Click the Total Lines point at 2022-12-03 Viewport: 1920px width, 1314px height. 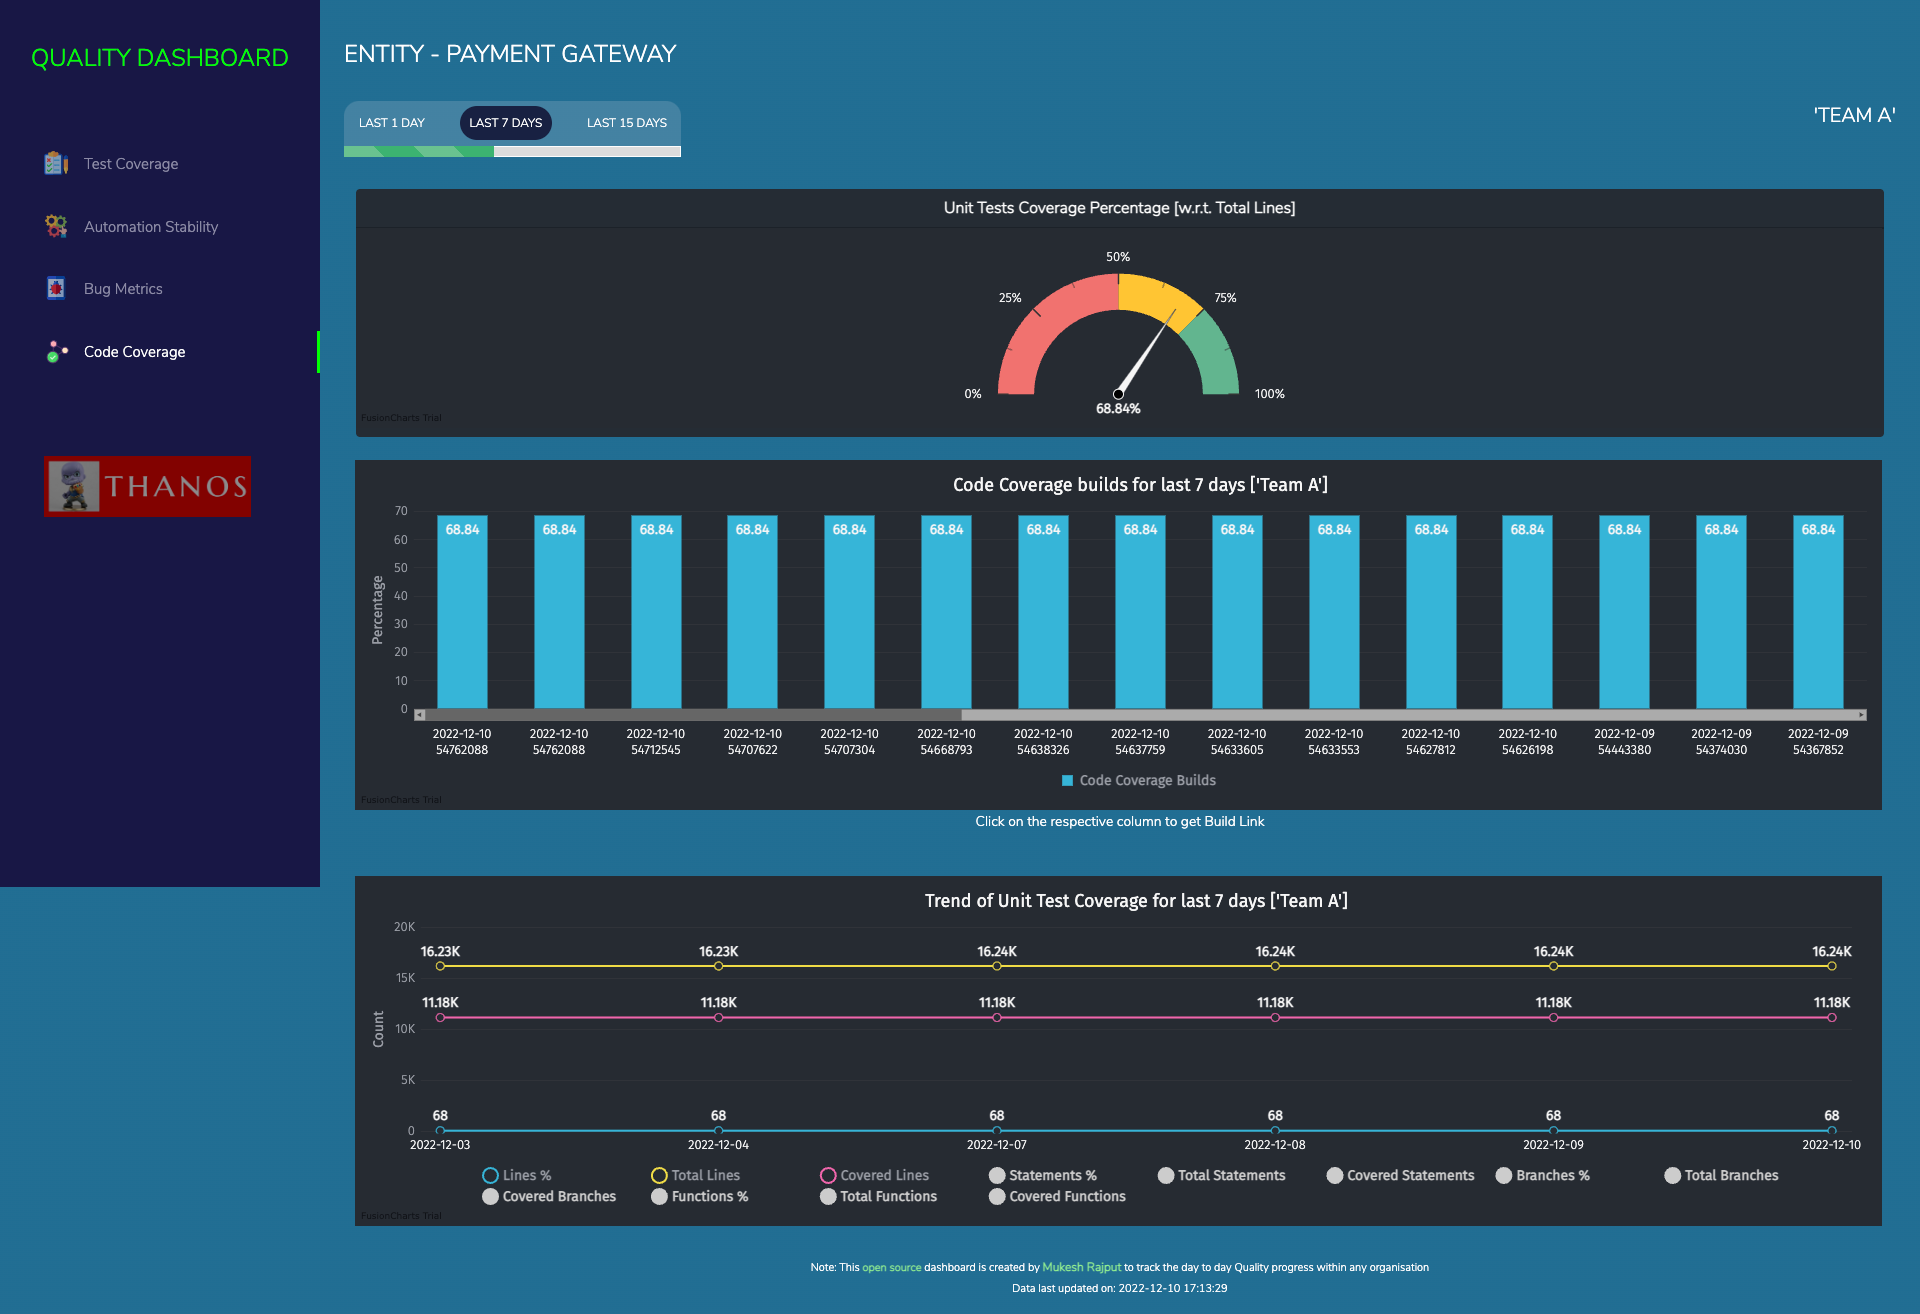pos(440,966)
